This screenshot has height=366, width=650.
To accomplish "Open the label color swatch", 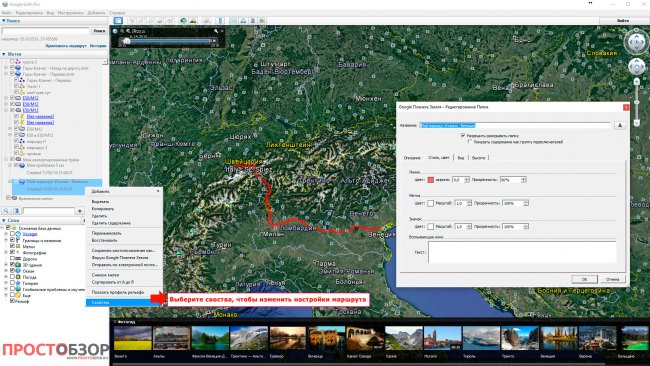I will (x=431, y=203).
